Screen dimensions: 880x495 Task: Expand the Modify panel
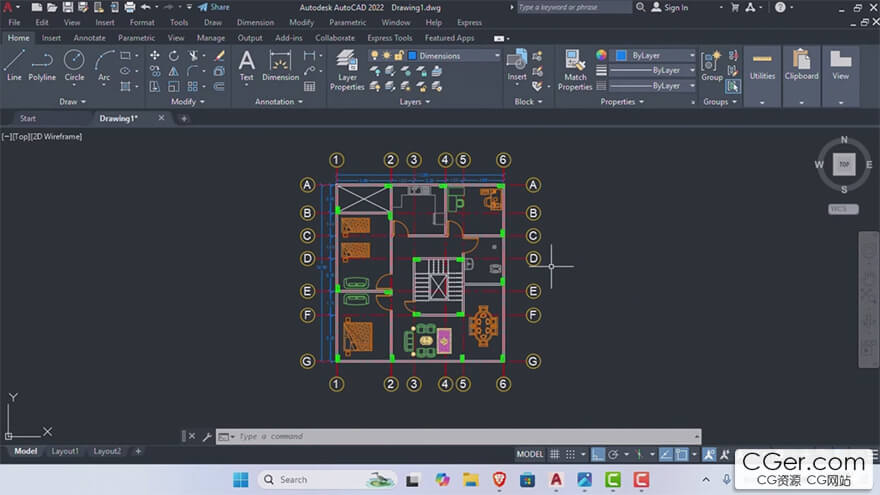click(x=188, y=102)
